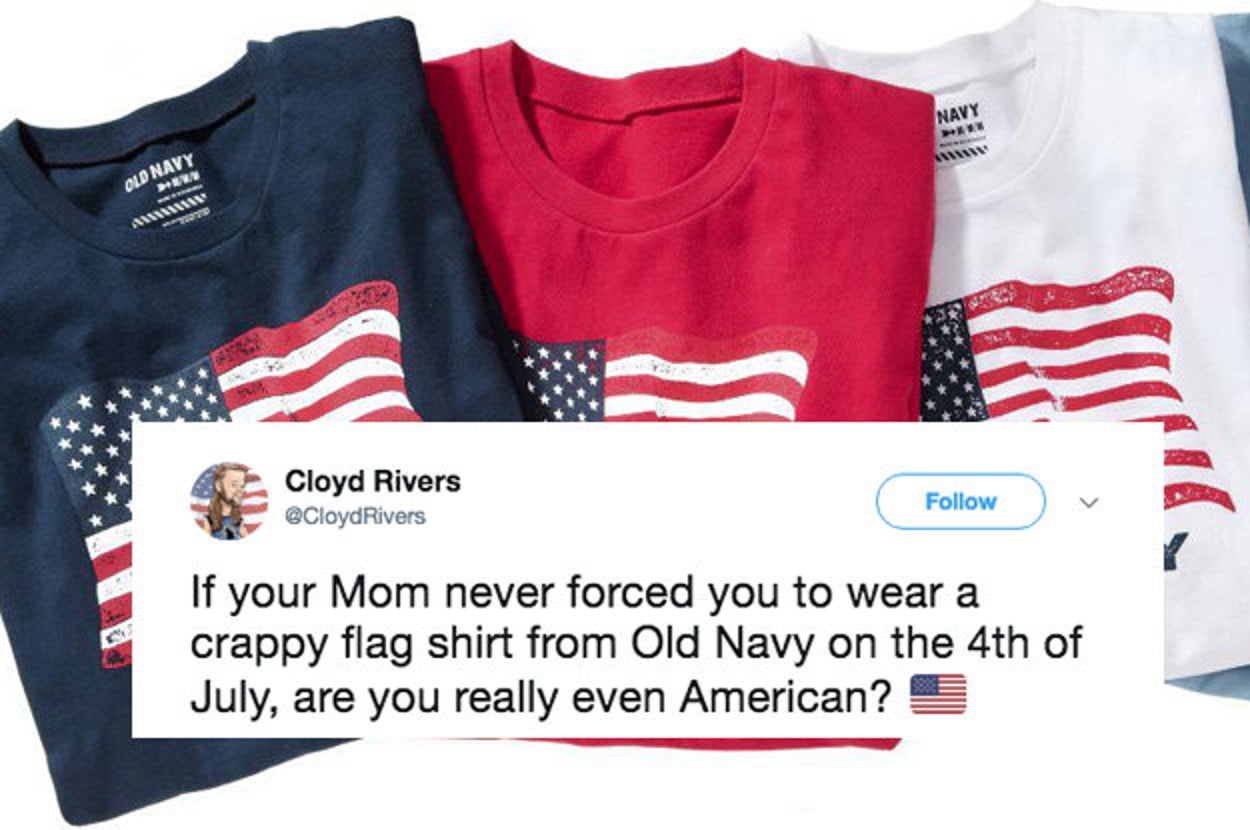Screen dimensions: 1250x830
Task: Click the star field on white shirt flag
Action: (950, 362)
